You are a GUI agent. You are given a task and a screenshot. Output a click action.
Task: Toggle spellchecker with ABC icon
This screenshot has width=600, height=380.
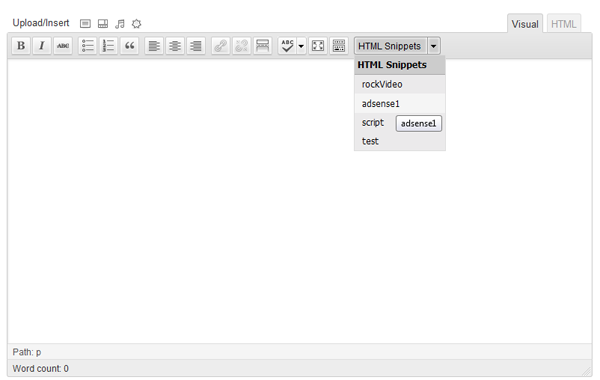pos(287,46)
